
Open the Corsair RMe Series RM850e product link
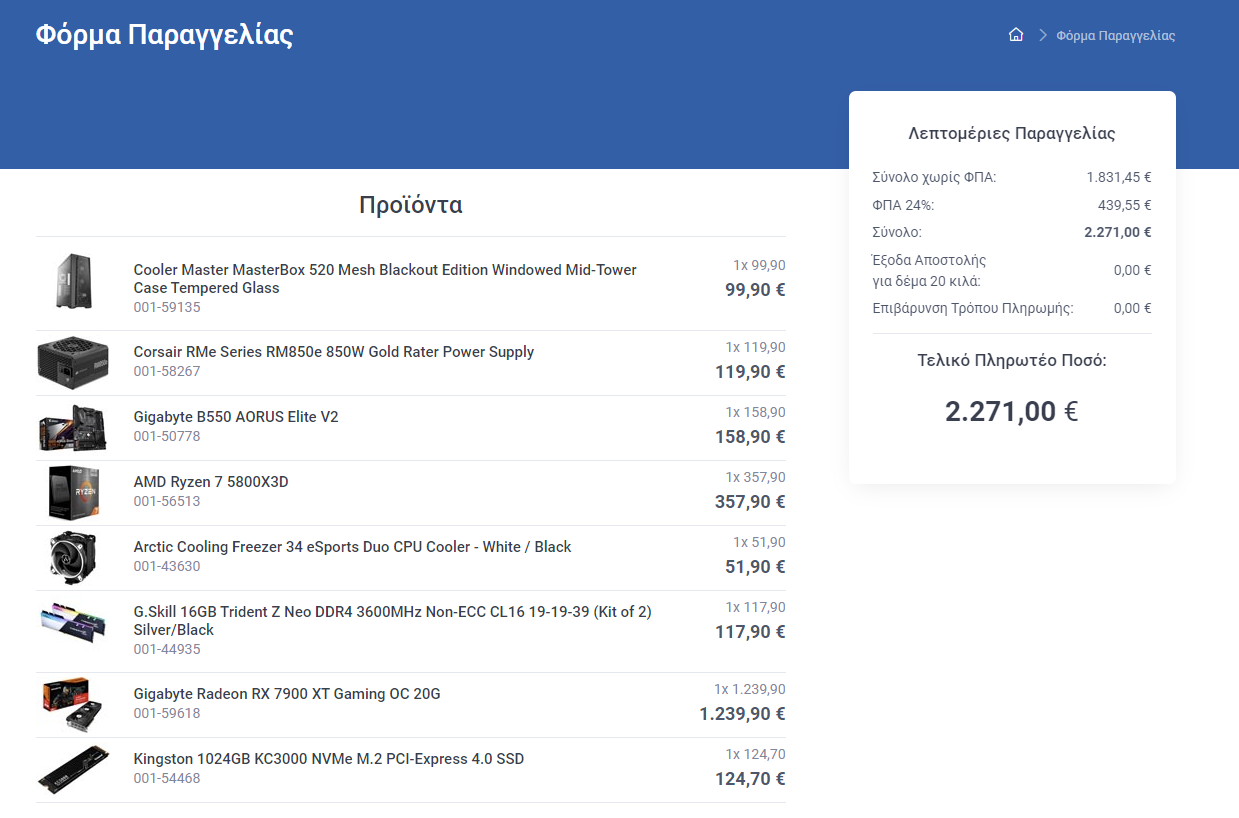click(334, 352)
